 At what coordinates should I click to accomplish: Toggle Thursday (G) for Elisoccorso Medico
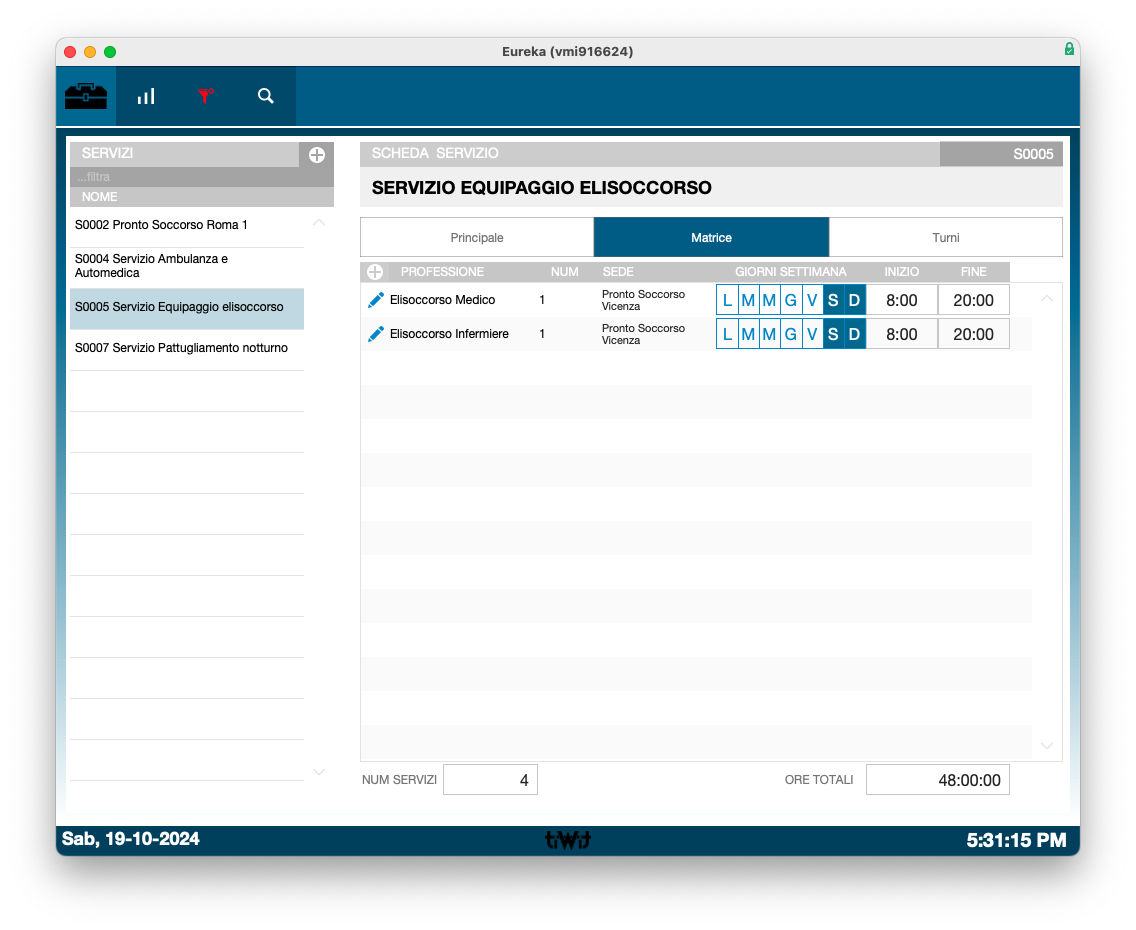790,300
